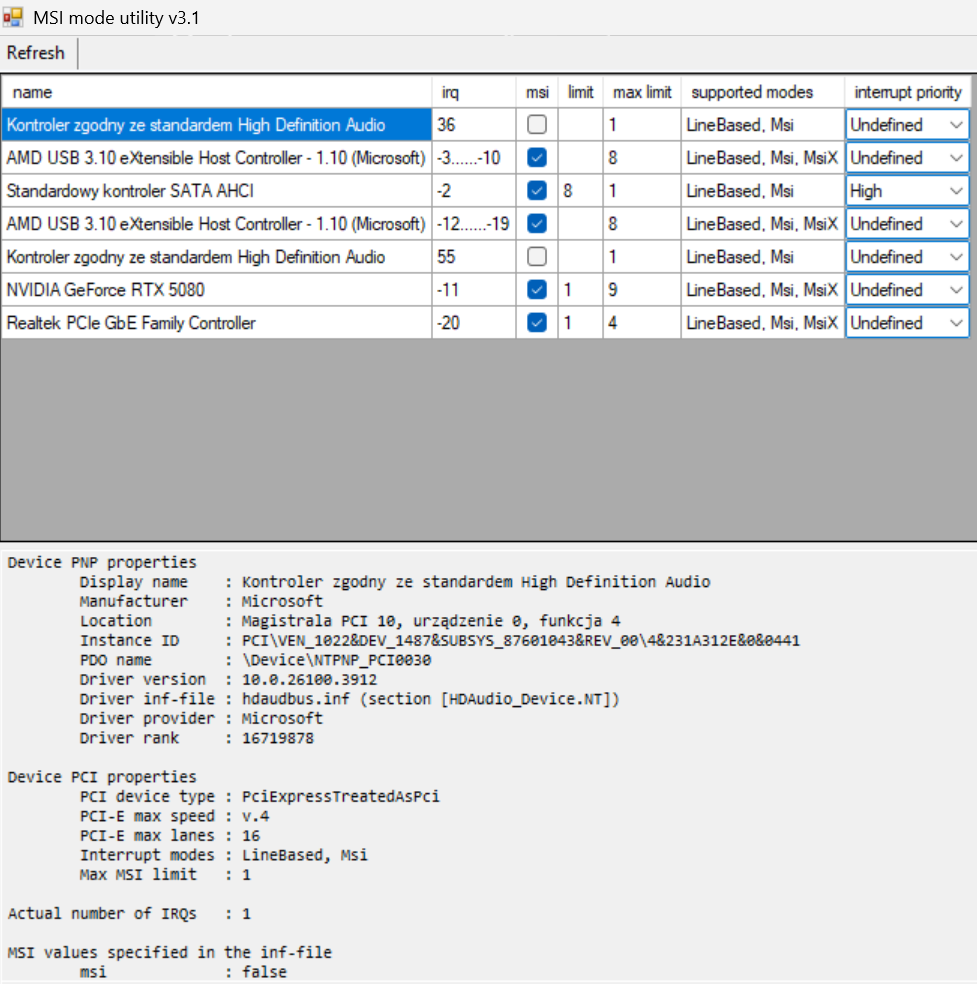977x984 pixels.
Task: Enable MSI for the first High Definition Audio controller
Action: (537, 125)
